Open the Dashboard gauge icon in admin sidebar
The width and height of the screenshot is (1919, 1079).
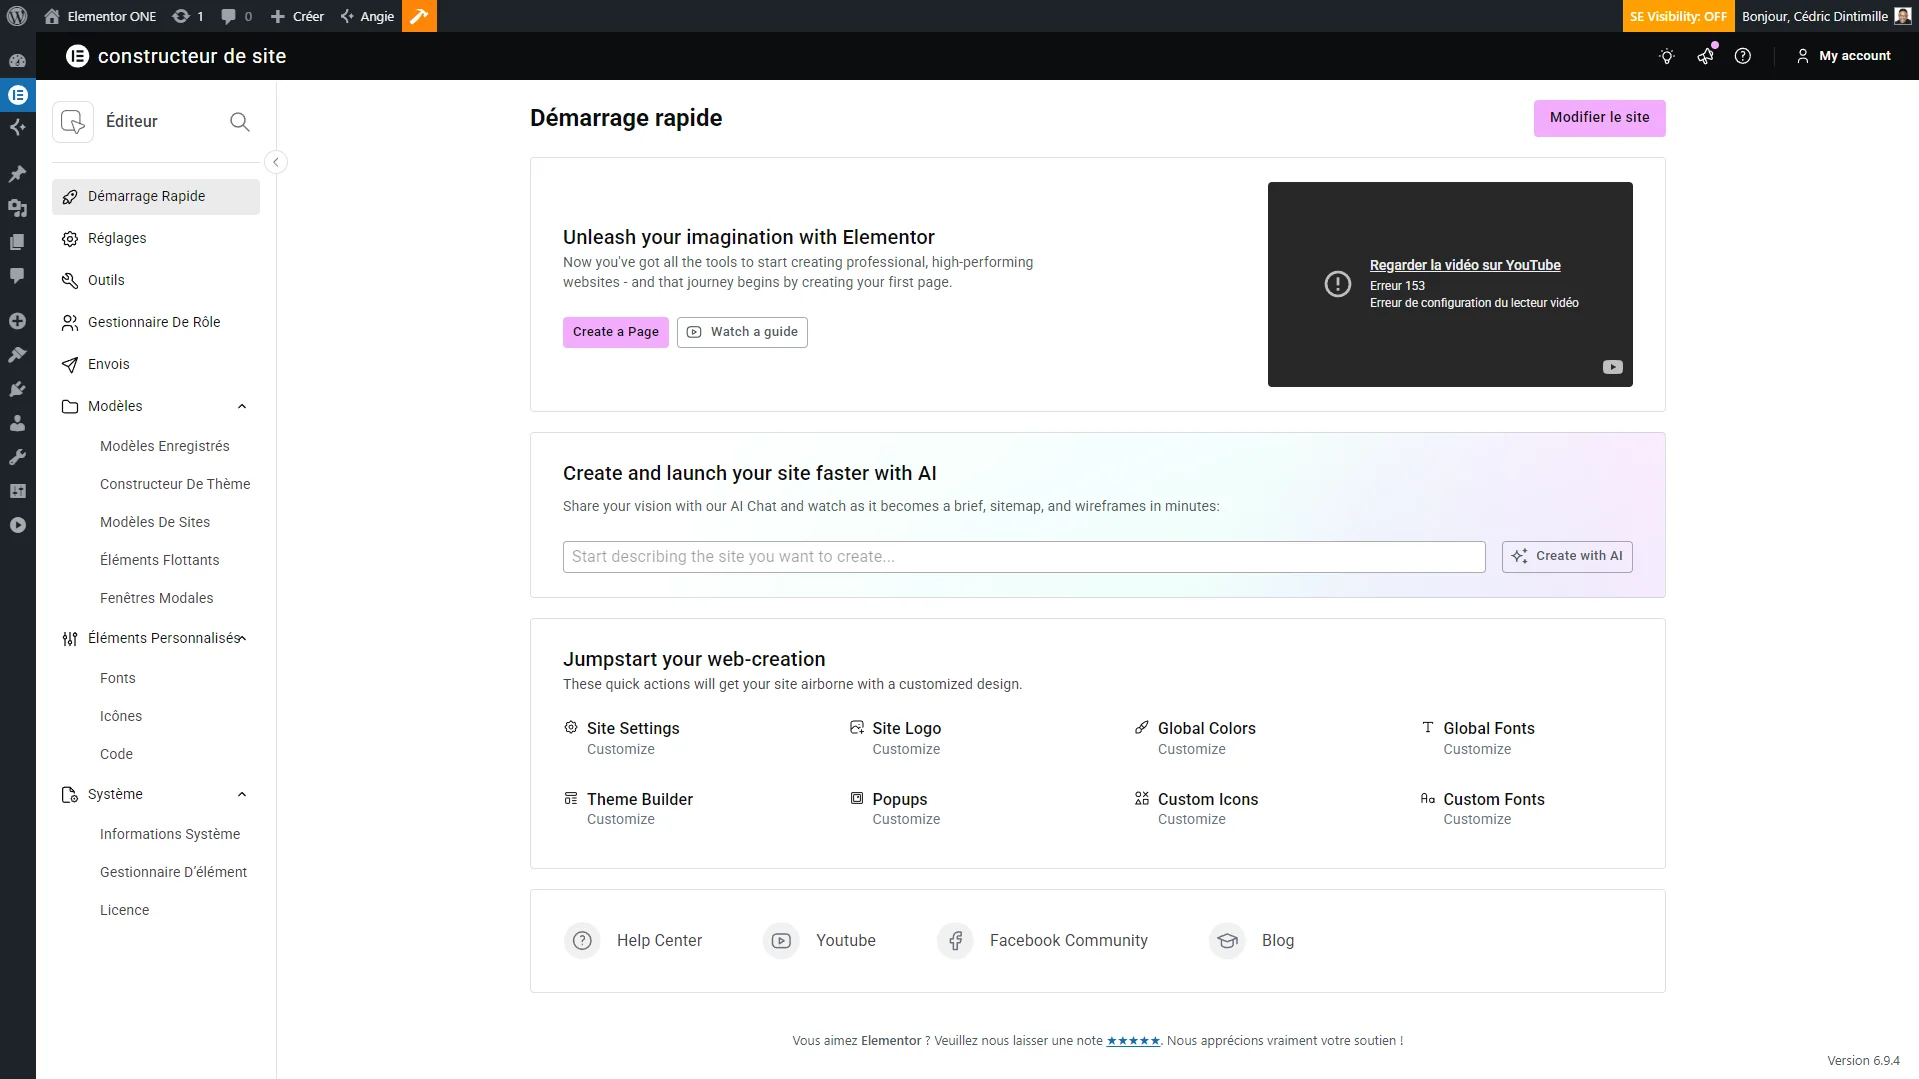(17, 60)
